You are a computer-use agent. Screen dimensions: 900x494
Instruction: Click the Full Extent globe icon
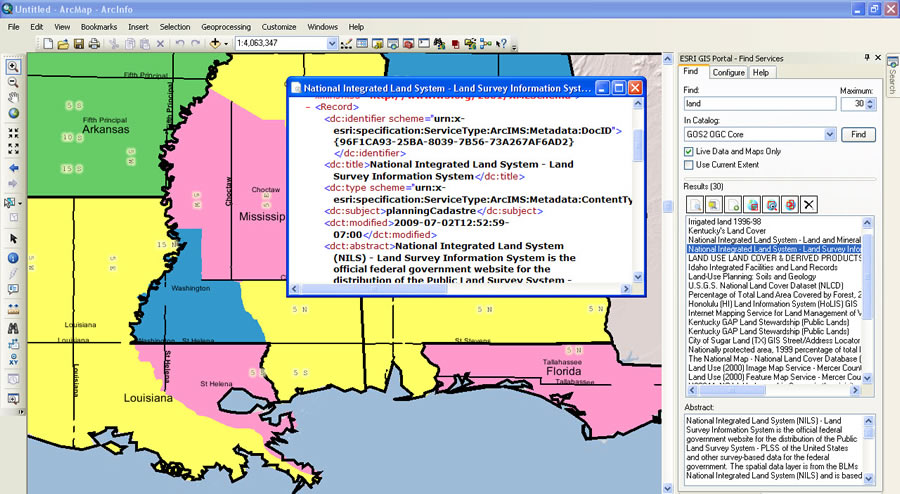(x=13, y=113)
